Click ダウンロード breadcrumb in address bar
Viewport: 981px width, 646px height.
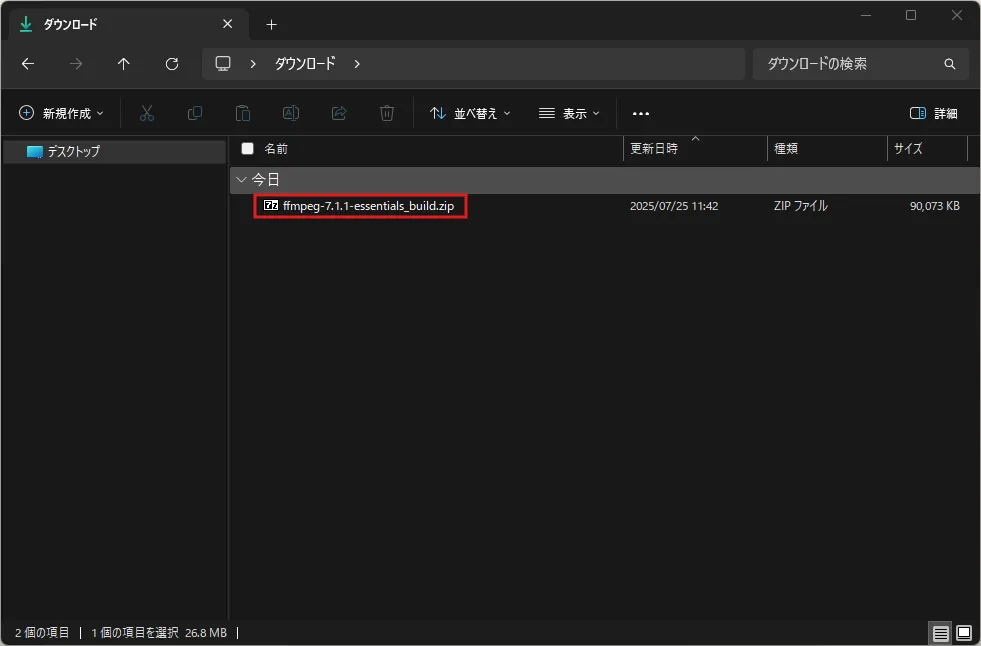click(x=305, y=63)
